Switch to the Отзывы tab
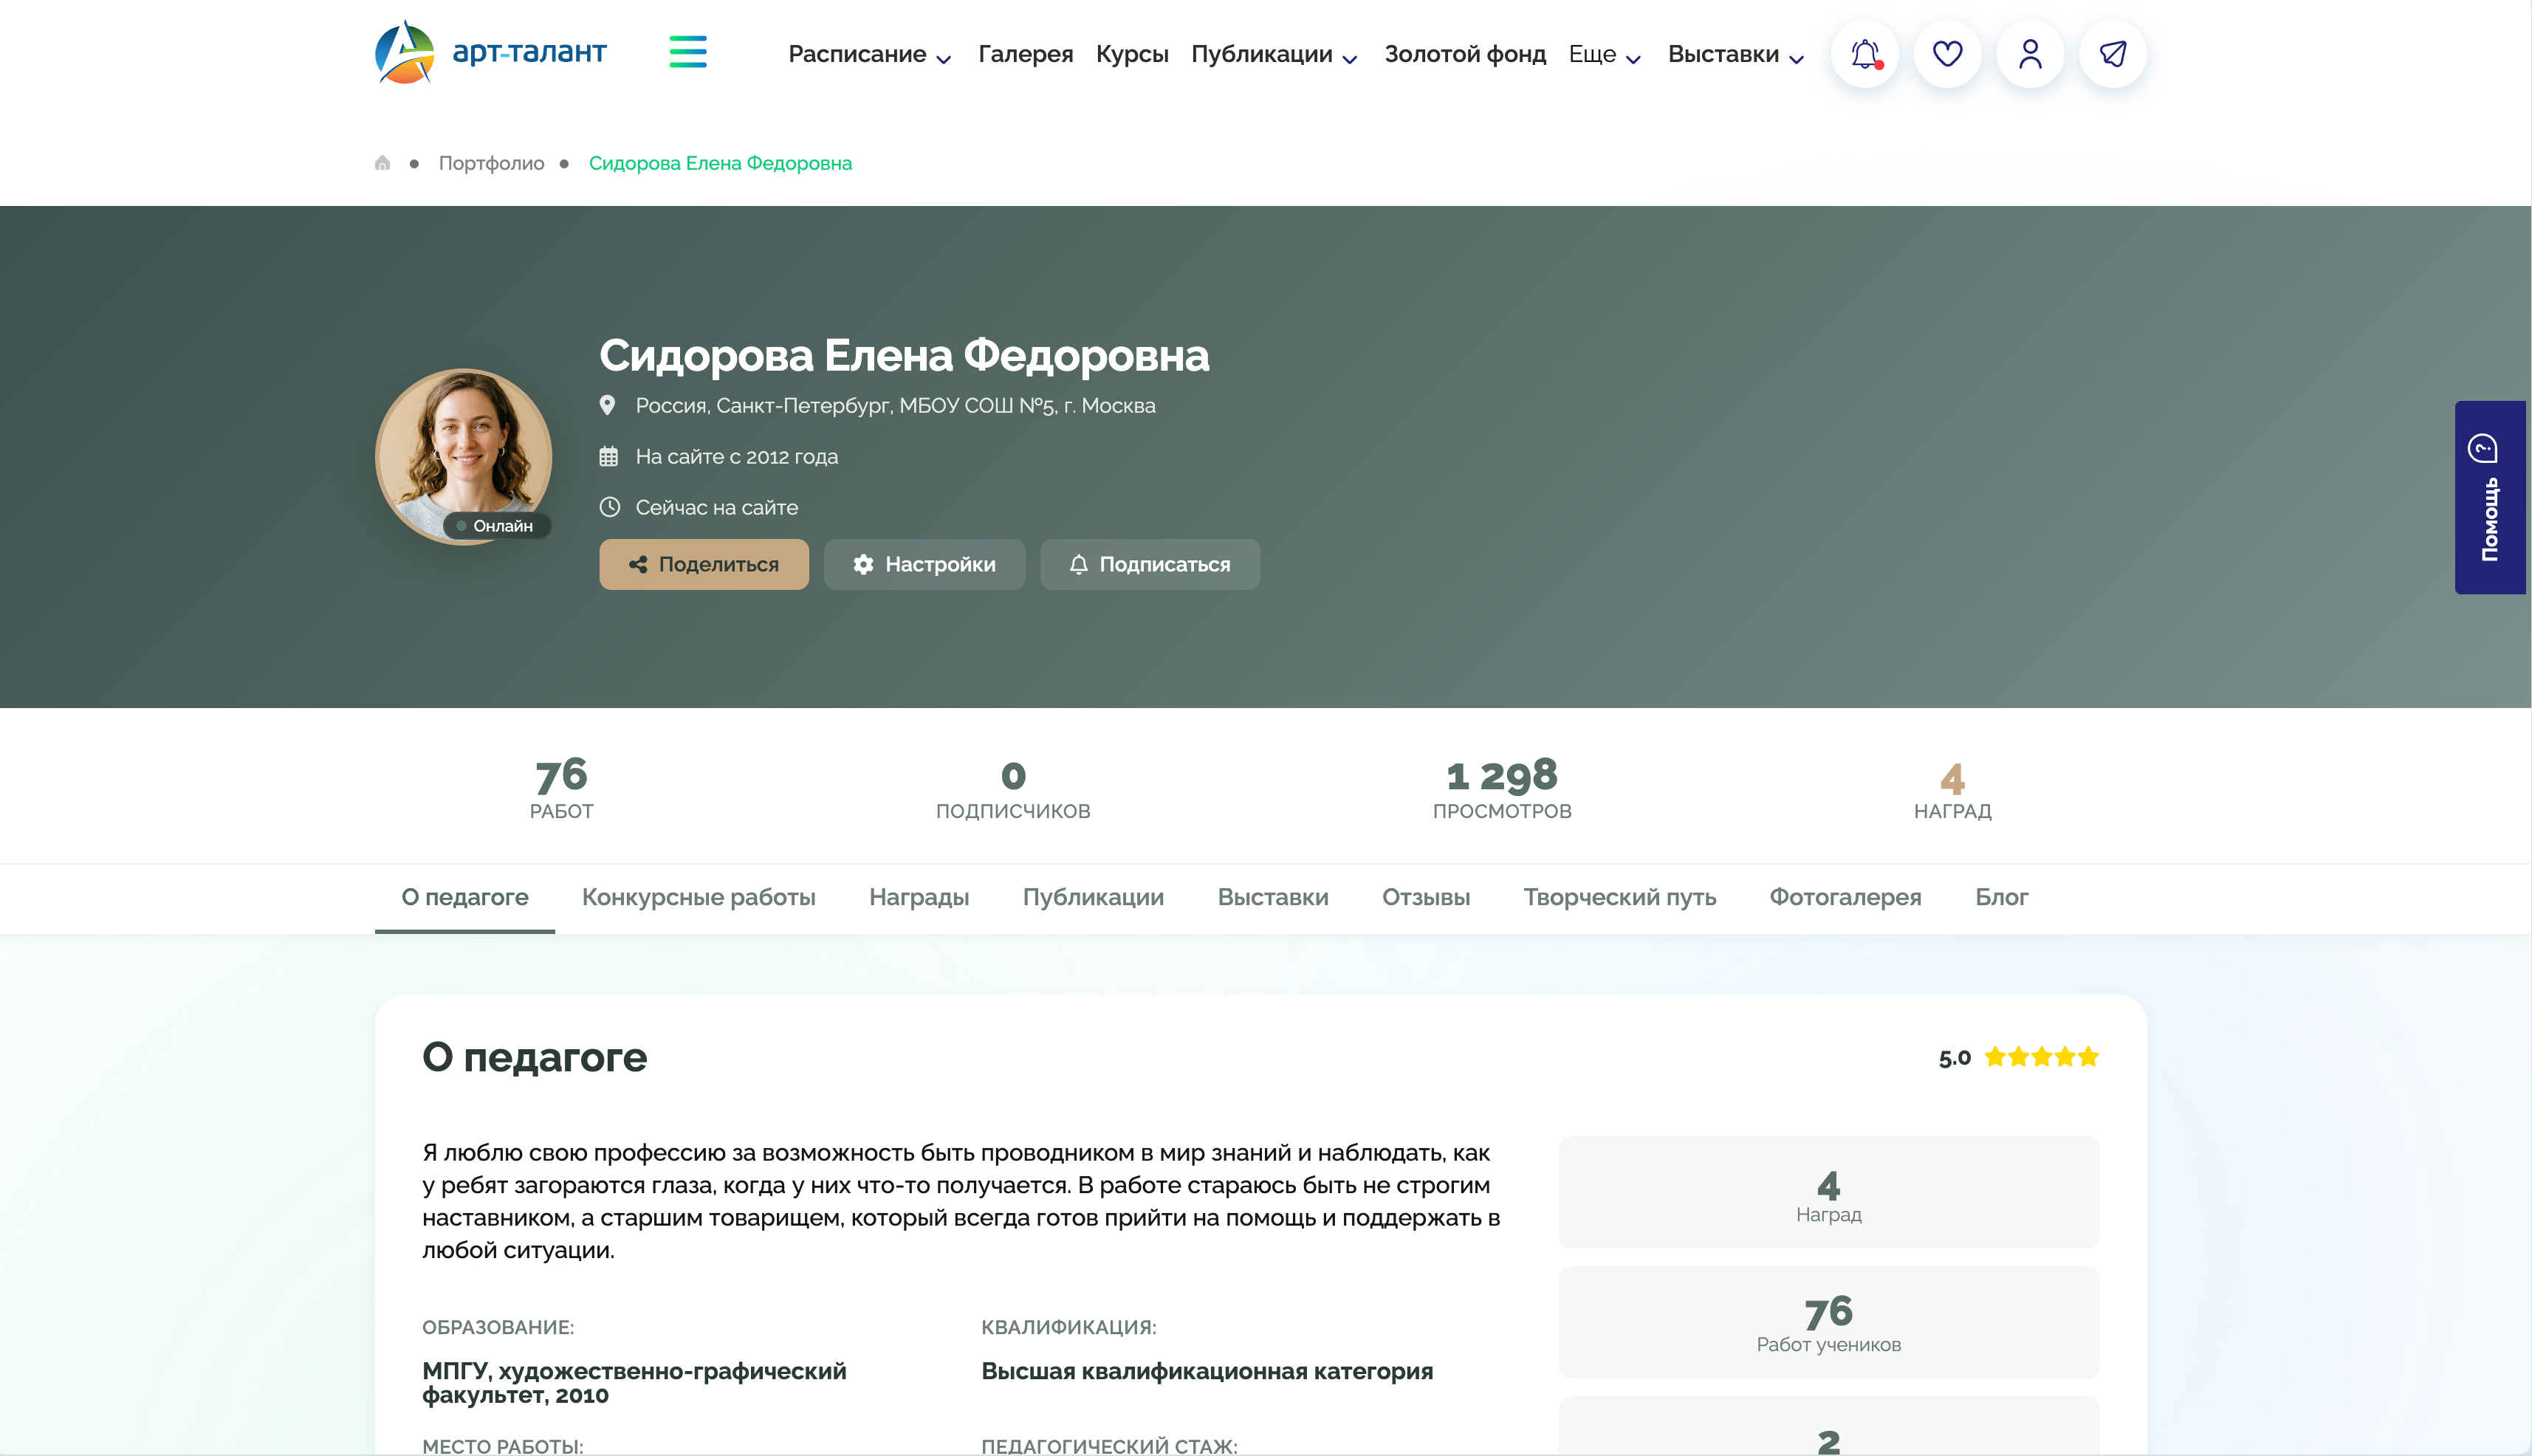2532x1456 pixels. click(1426, 897)
